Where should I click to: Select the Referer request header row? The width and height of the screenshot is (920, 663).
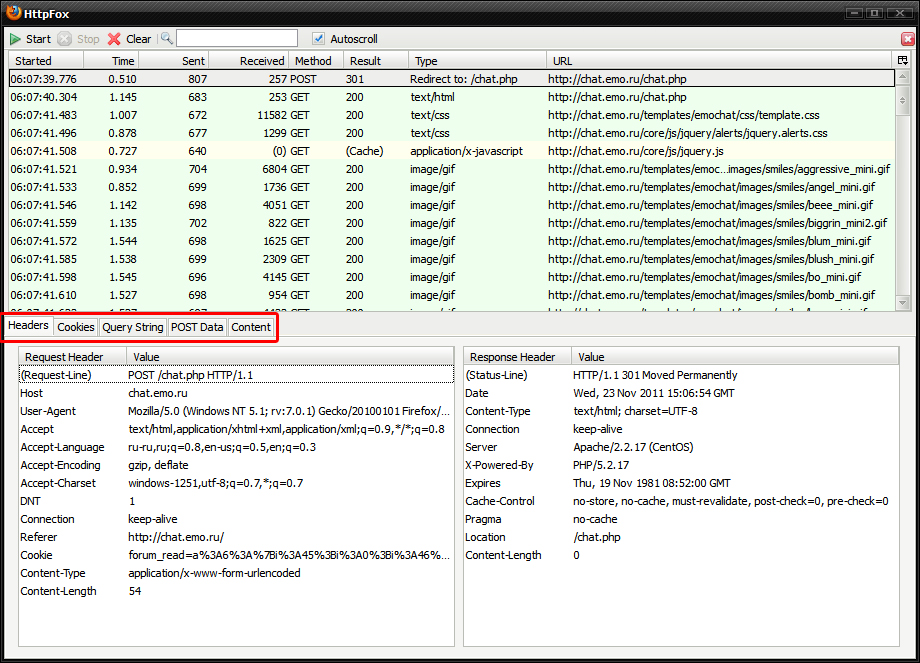(x=236, y=537)
